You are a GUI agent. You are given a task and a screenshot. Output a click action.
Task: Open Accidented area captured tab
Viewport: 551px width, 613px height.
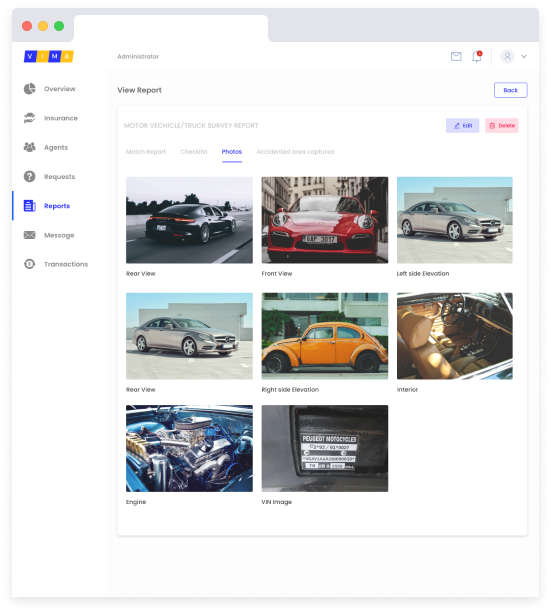pyautogui.click(x=295, y=152)
